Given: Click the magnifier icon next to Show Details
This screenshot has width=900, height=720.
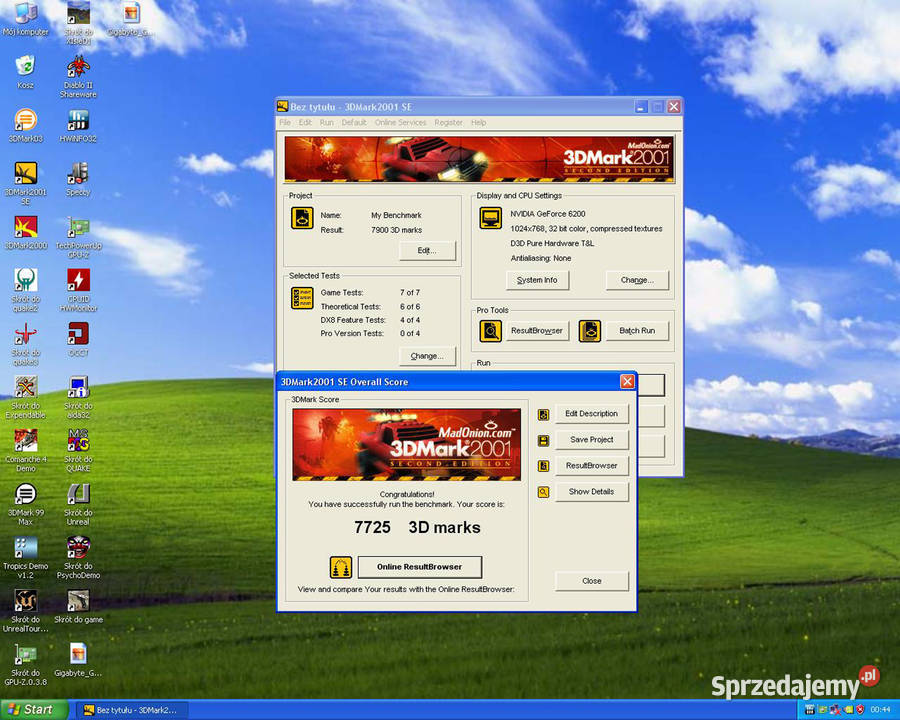Looking at the screenshot, I should click(x=543, y=492).
